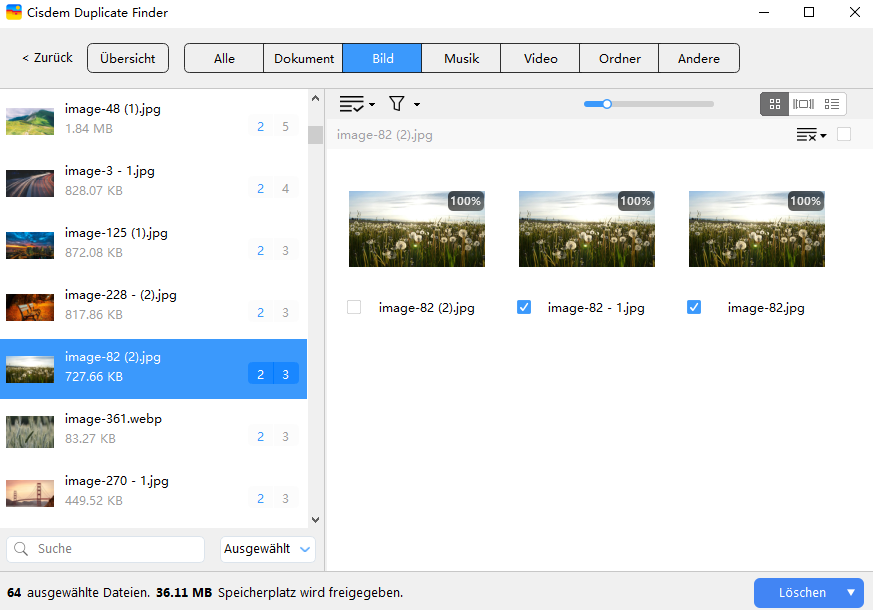The width and height of the screenshot is (873, 610).
Task: Check the image-82 (2).jpg thumbnail checkbox
Action: point(354,307)
